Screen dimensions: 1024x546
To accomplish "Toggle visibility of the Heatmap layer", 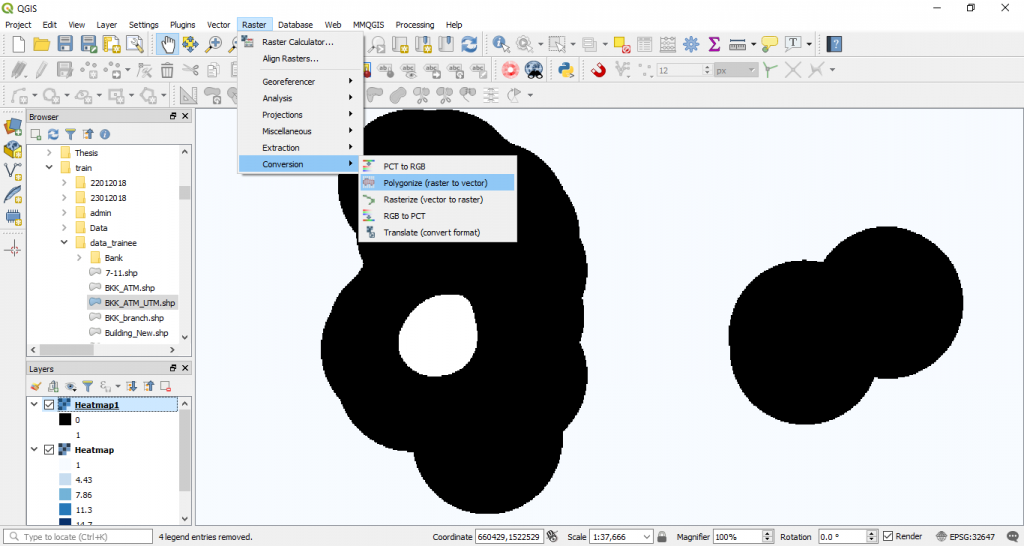I will [x=49, y=450].
